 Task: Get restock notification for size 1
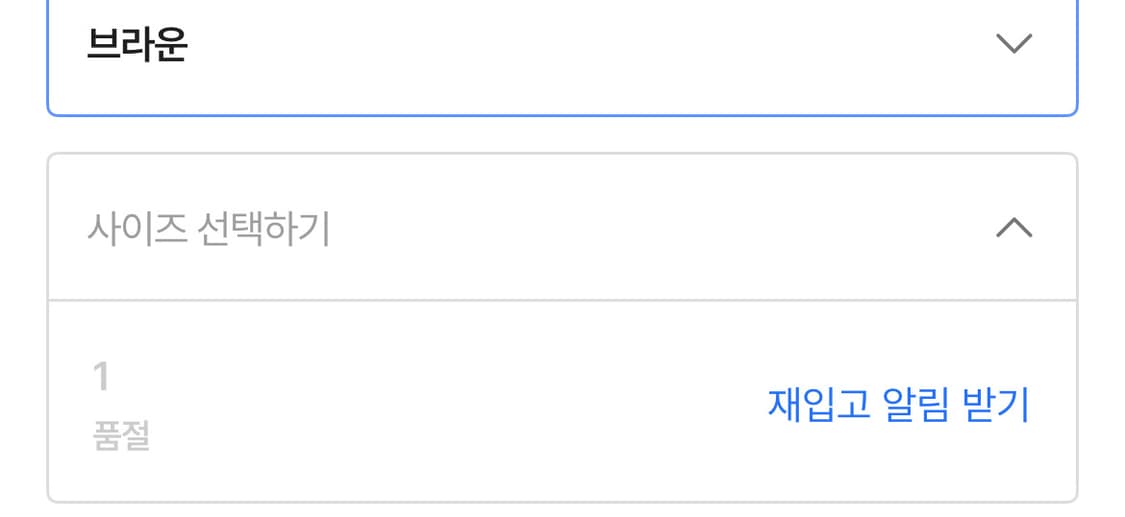[897, 404]
